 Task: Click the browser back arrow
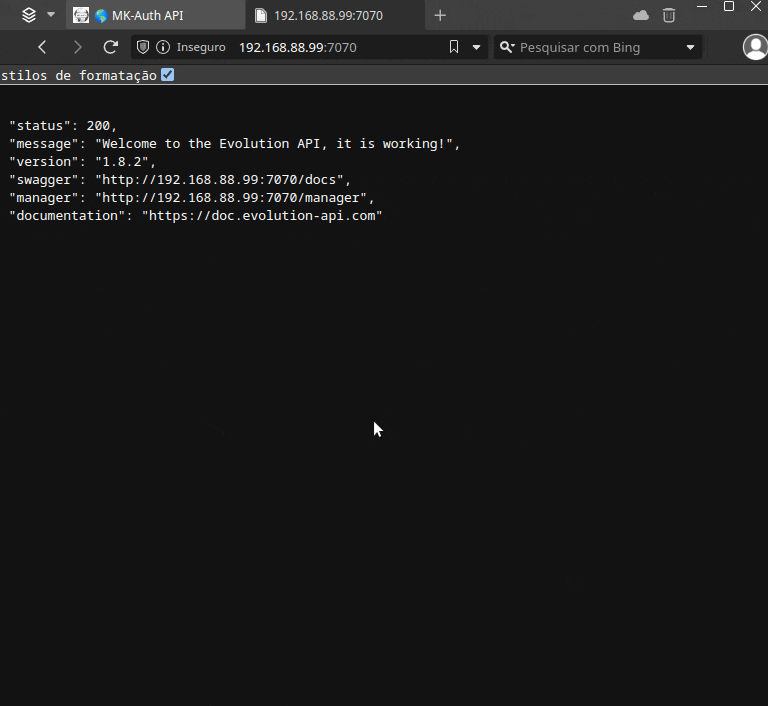tap(42, 47)
